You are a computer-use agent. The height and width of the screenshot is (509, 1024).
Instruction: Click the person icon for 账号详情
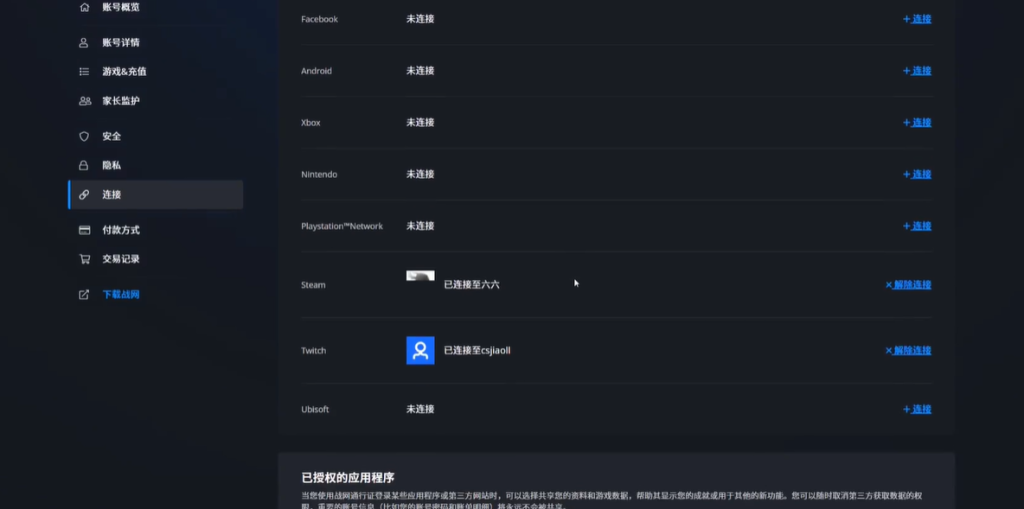click(x=84, y=43)
